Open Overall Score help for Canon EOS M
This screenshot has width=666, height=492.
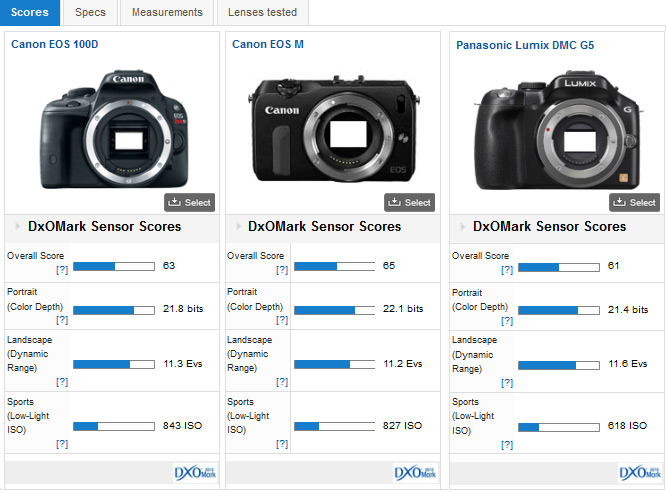click(x=282, y=270)
